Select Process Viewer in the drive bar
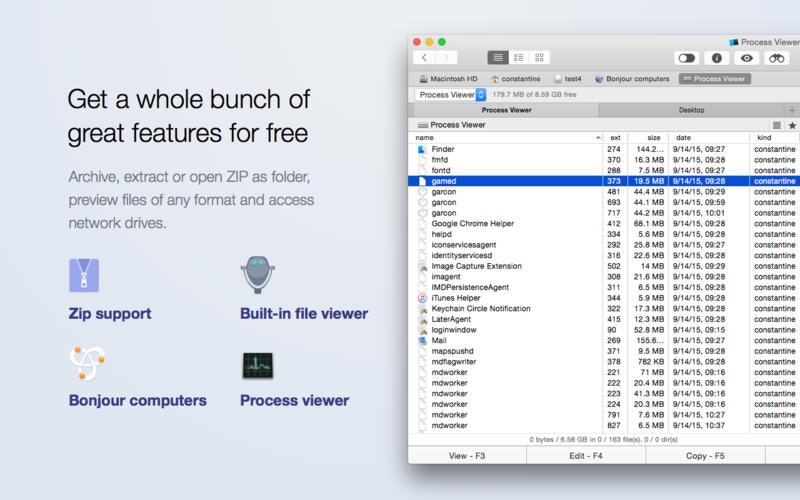Viewport: 800px width, 500px height. click(x=714, y=79)
